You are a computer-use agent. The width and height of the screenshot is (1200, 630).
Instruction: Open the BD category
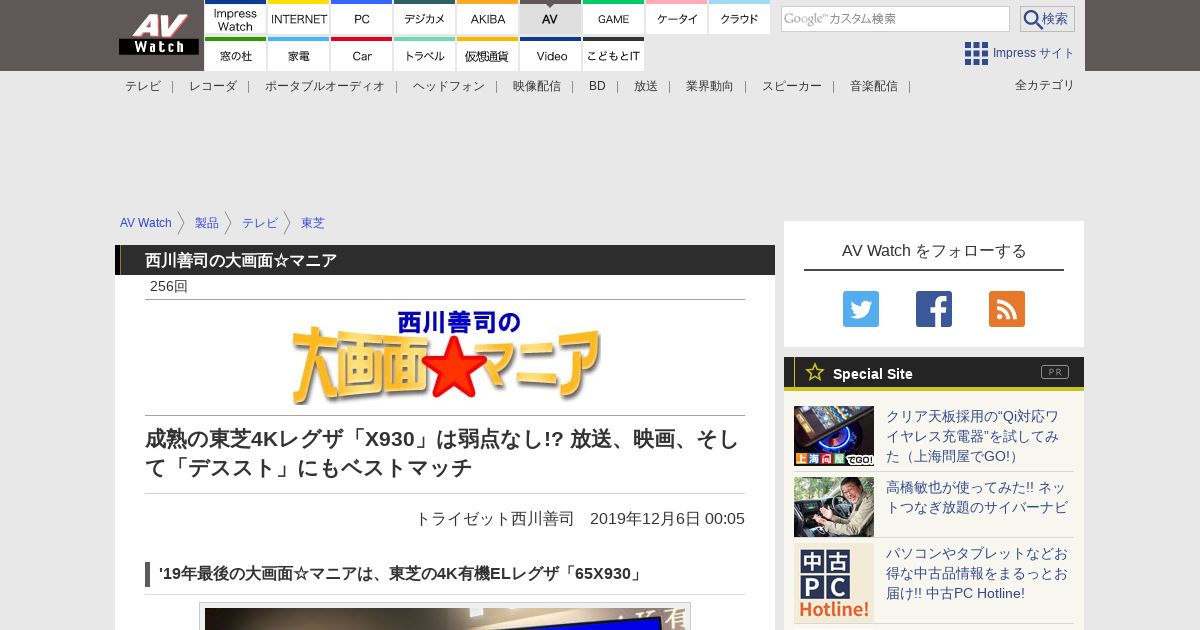(x=597, y=86)
